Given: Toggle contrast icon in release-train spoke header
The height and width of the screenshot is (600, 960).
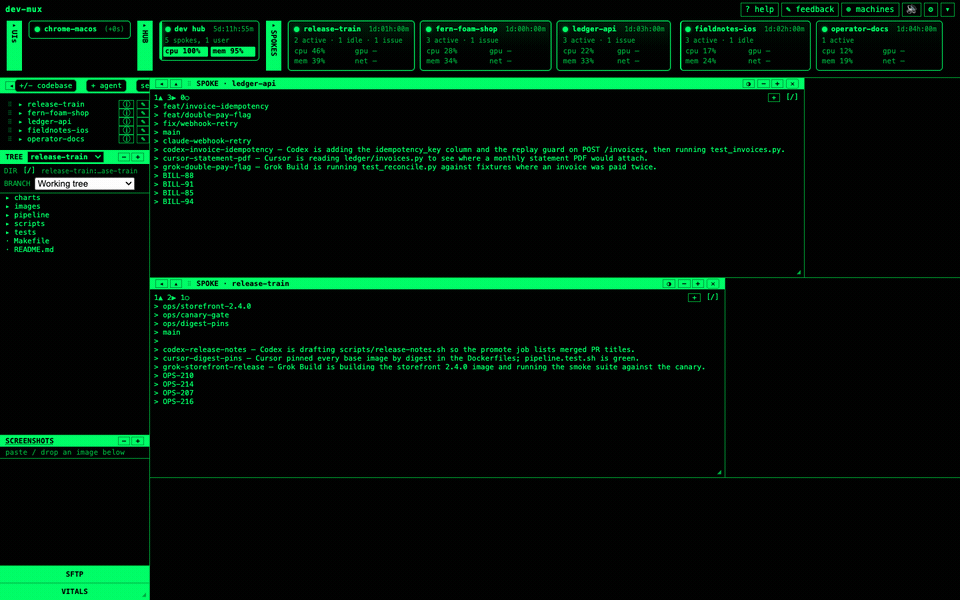Looking at the screenshot, I should [x=669, y=284].
